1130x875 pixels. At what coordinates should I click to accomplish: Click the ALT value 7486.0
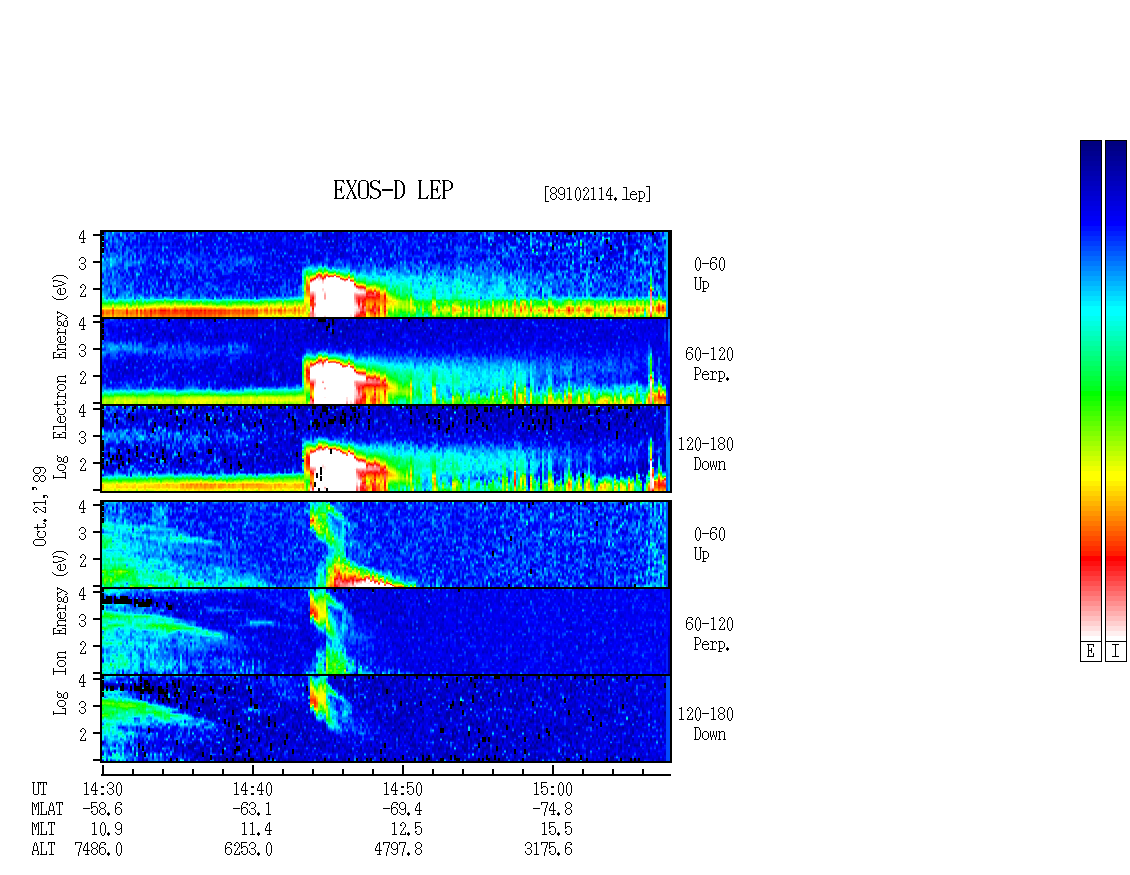[98, 850]
